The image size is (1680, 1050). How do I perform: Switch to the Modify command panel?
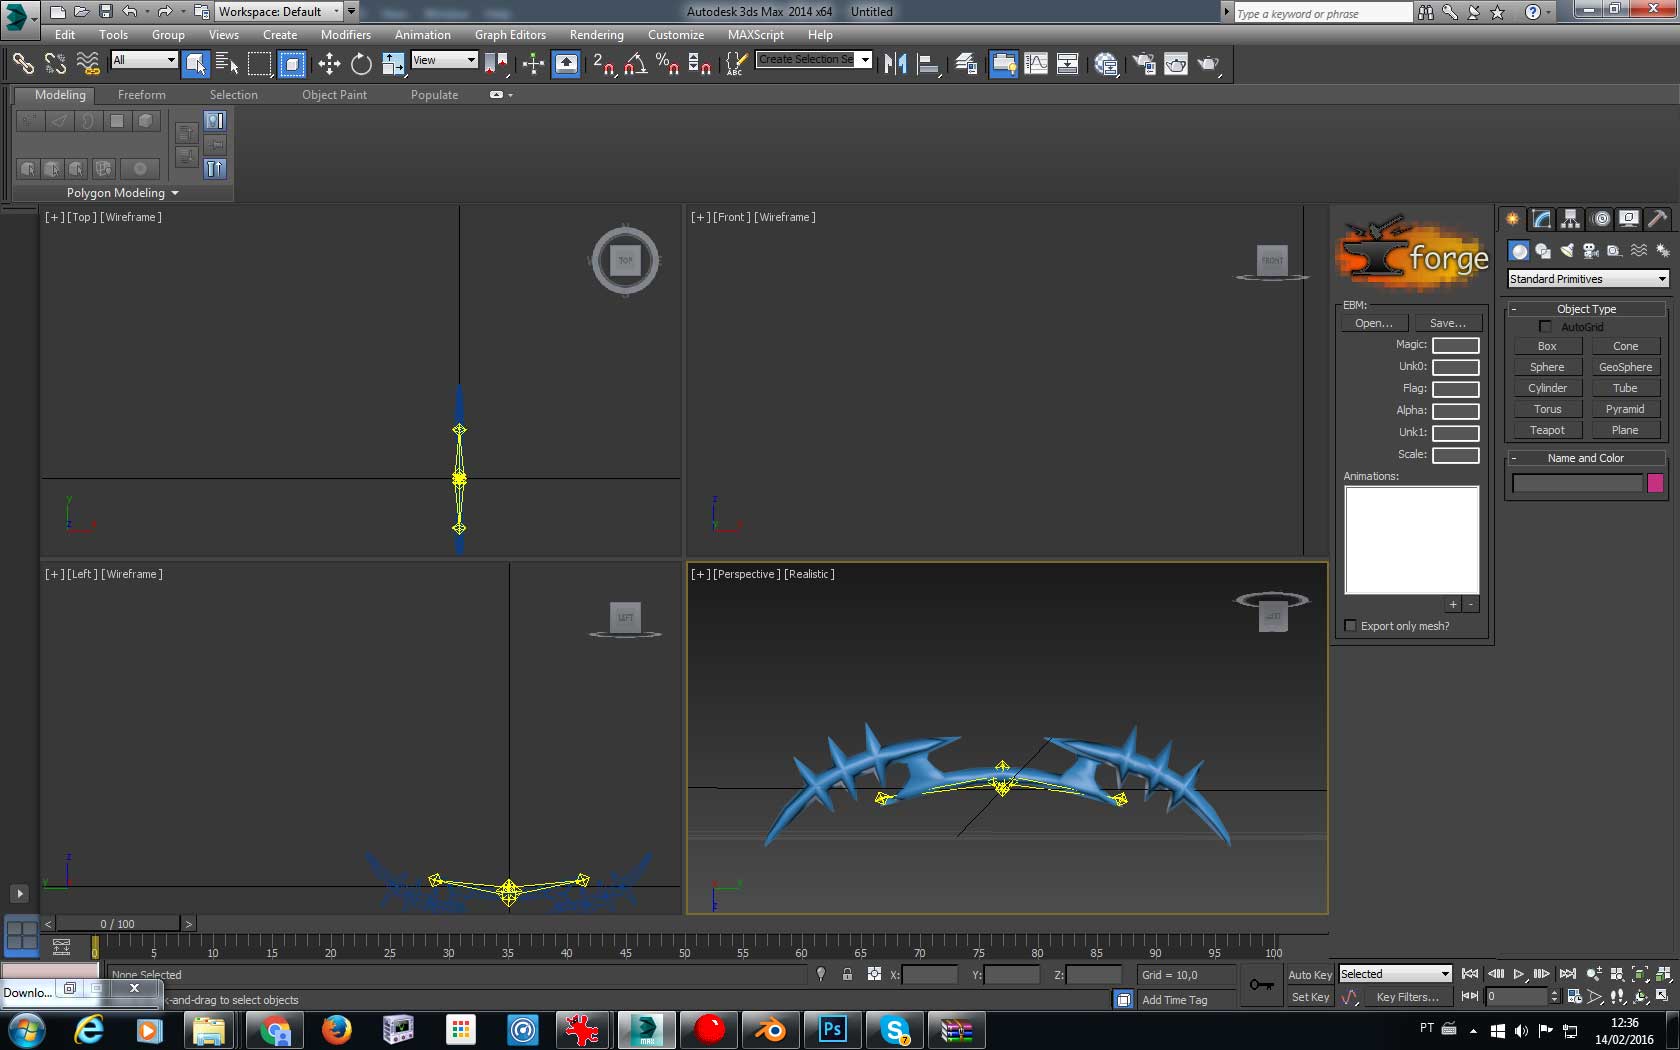click(1541, 219)
